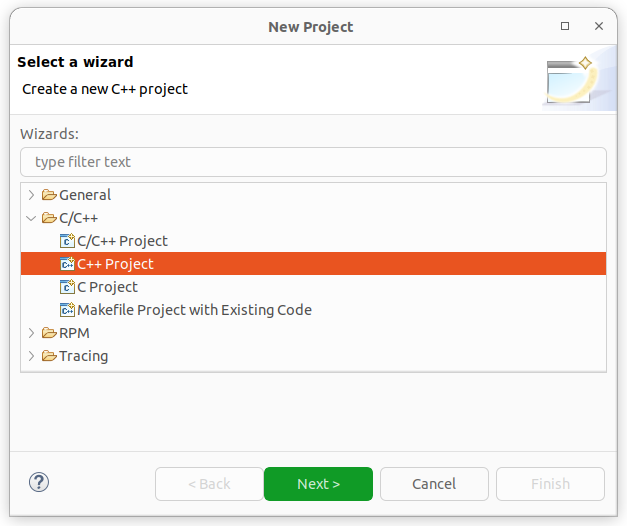
Task: Click the C/C++ Project wizard icon
Action: [67, 241]
